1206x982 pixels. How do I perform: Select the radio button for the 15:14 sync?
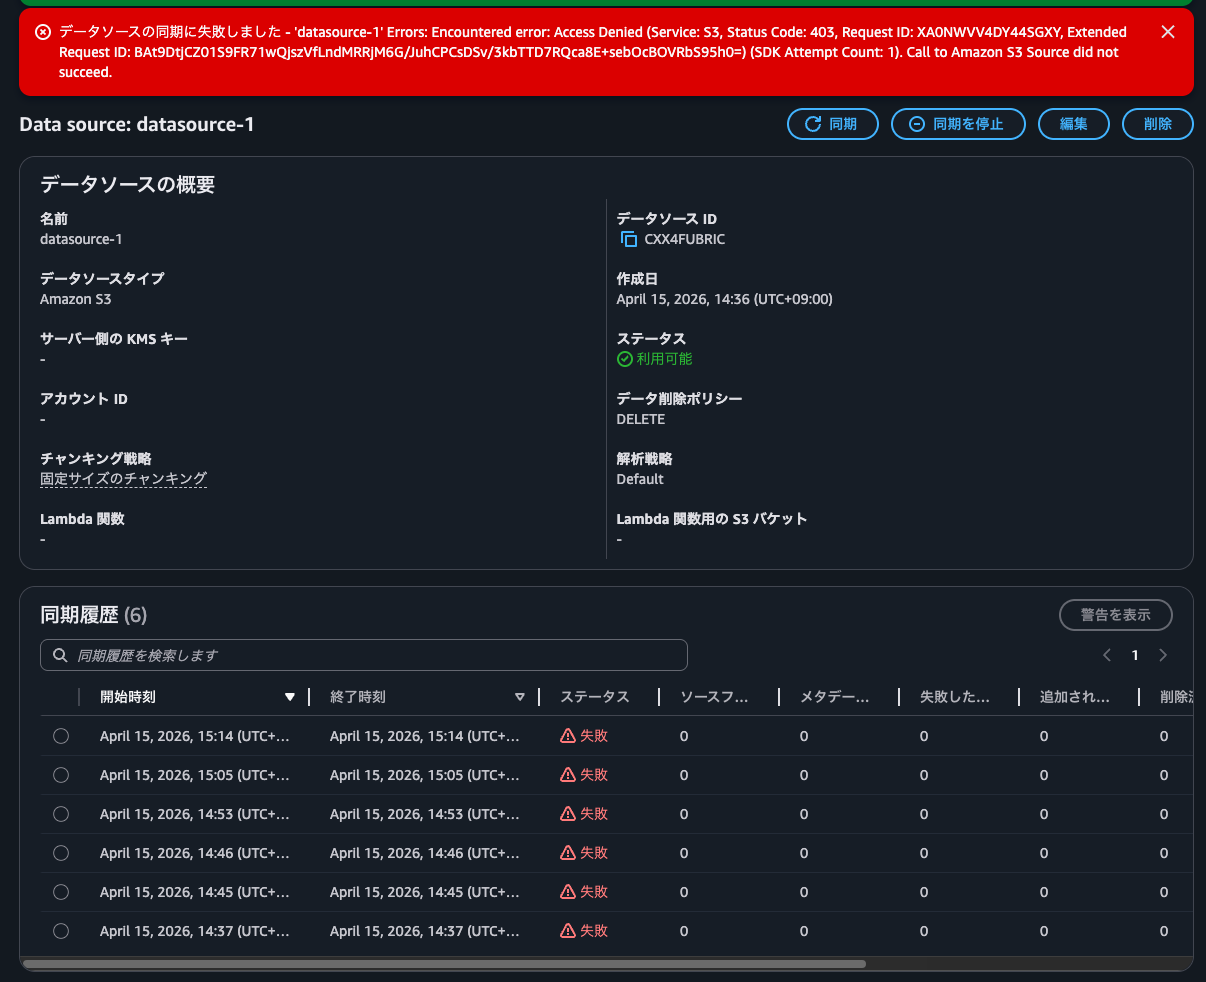click(x=60, y=735)
